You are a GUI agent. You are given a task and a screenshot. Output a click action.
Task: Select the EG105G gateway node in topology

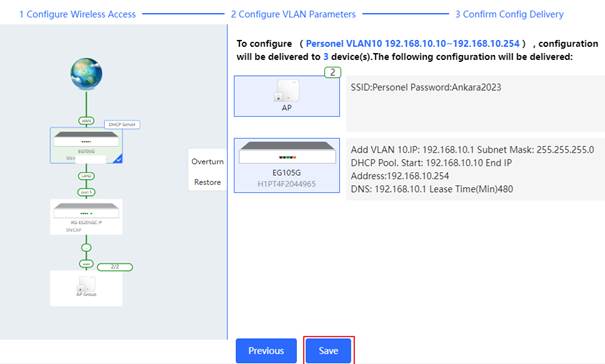86,146
